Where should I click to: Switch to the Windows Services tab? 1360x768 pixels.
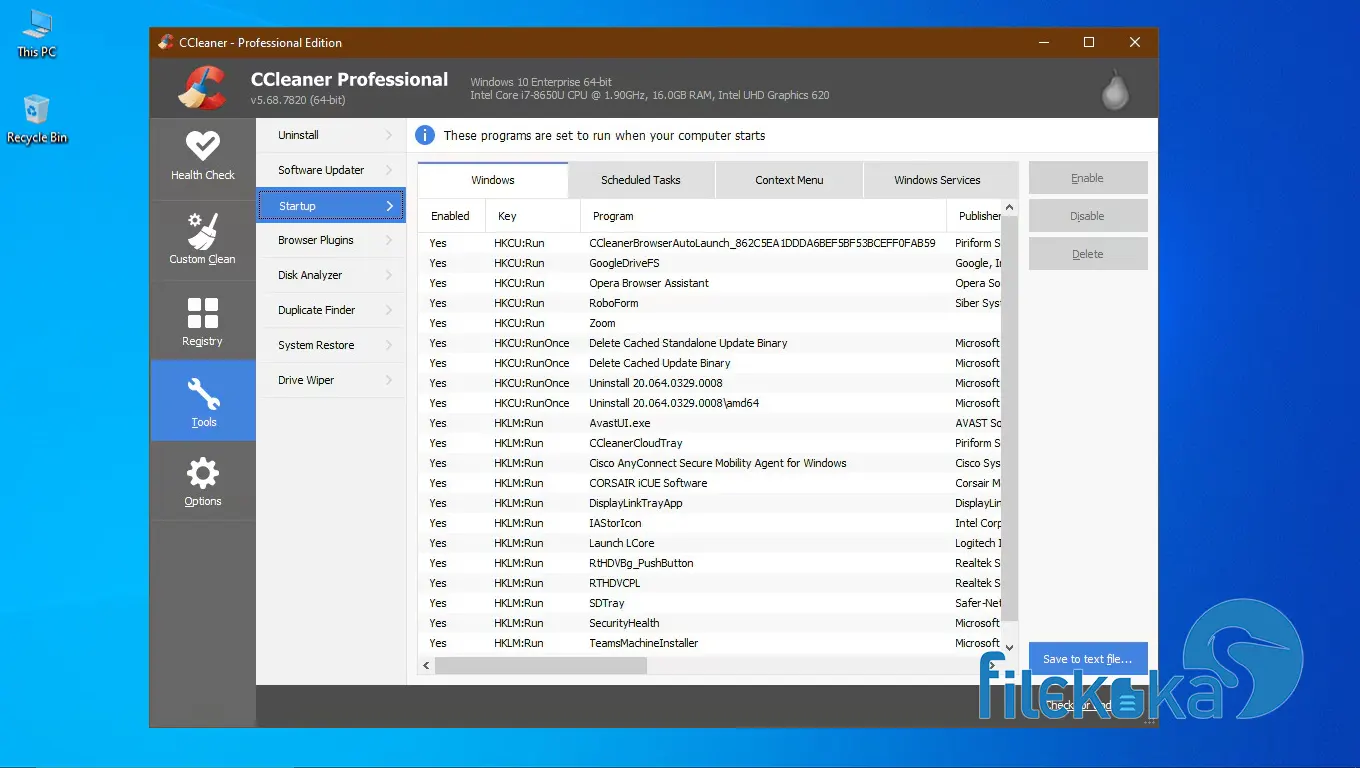pyautogui.click(x=937, y=180)
